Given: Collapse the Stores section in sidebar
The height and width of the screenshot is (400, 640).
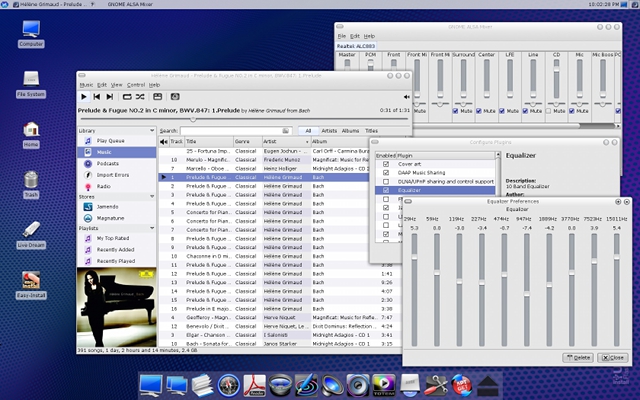Looking at the screenshot, I should pos(152,196).
